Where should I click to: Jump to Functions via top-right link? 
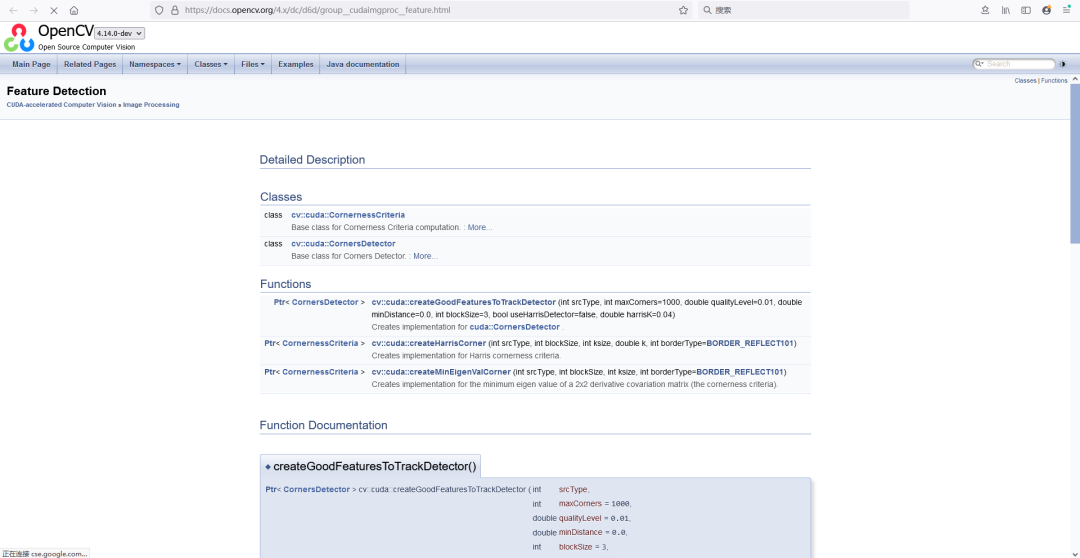coord(1054,81)
